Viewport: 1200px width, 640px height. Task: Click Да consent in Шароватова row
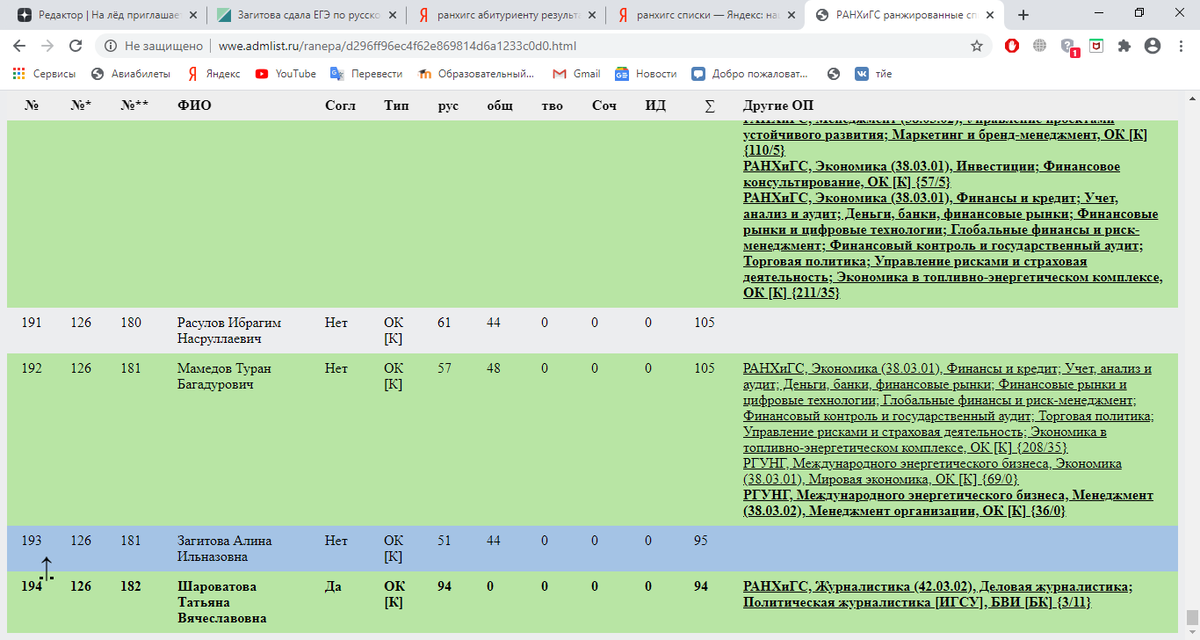tap(334, 587)
